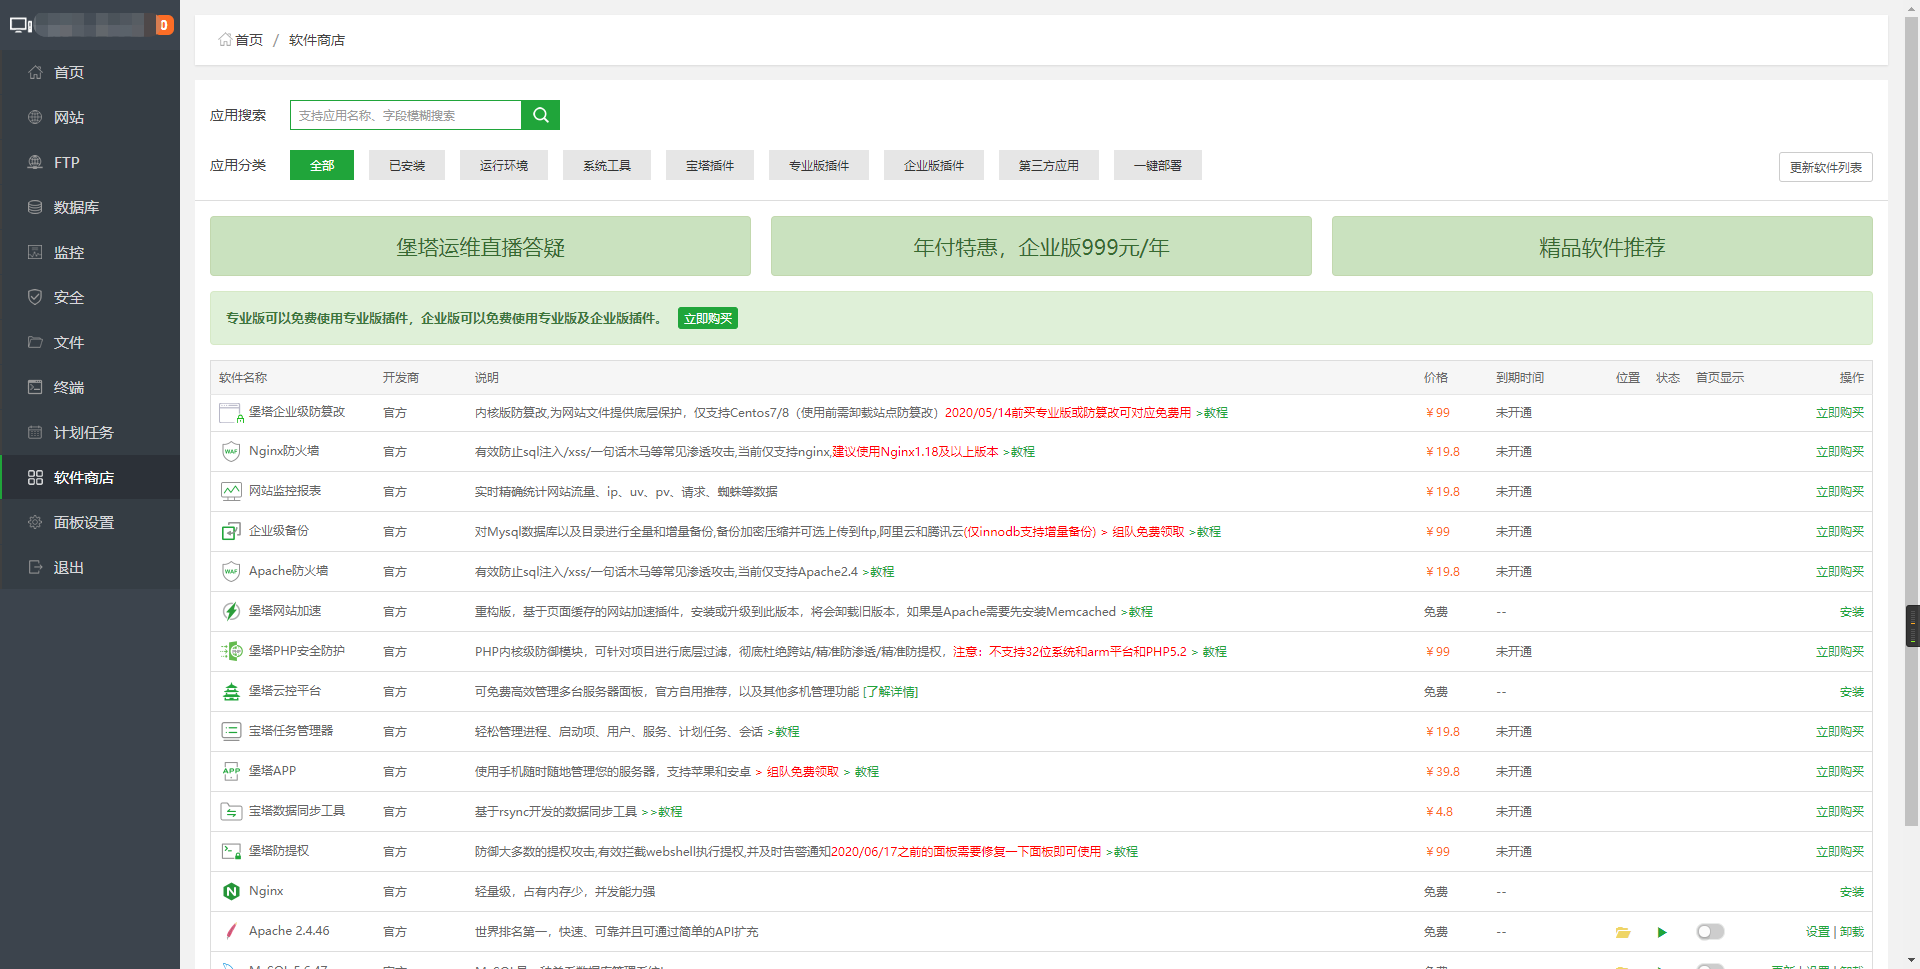Click 组队免费领取 in 堡塔APP row
This screenshot has height=969, width=1920.
click(803, 772)
